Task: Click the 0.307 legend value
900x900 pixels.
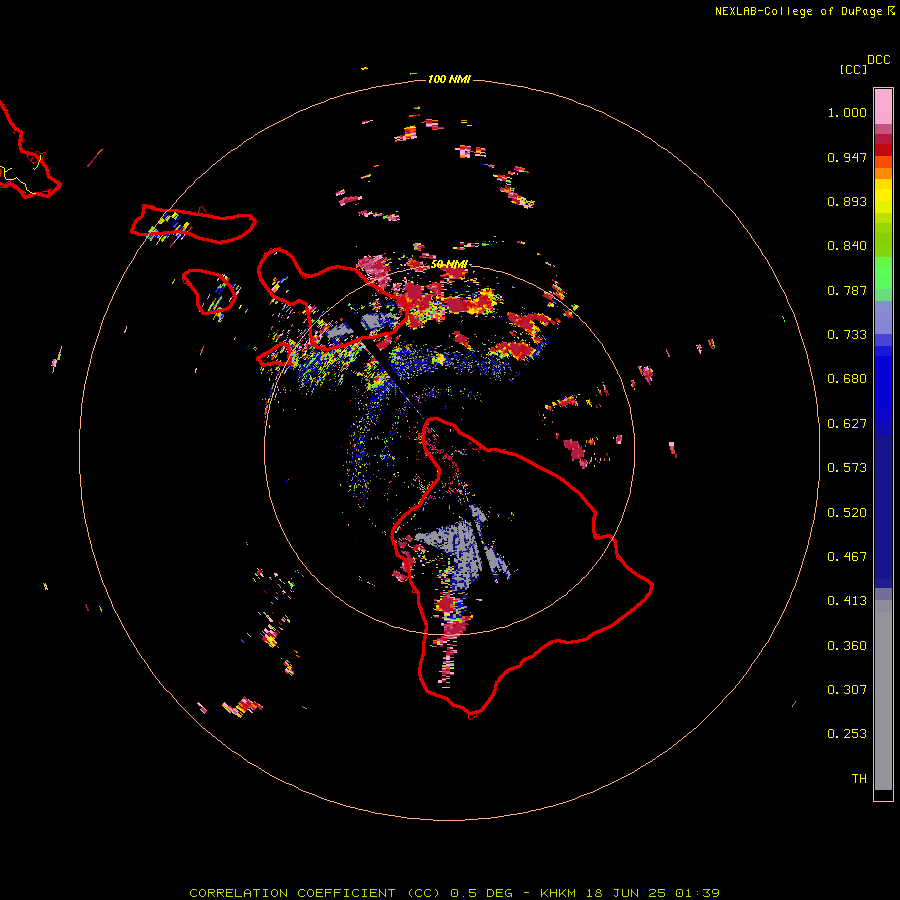Action: [847, 690]
